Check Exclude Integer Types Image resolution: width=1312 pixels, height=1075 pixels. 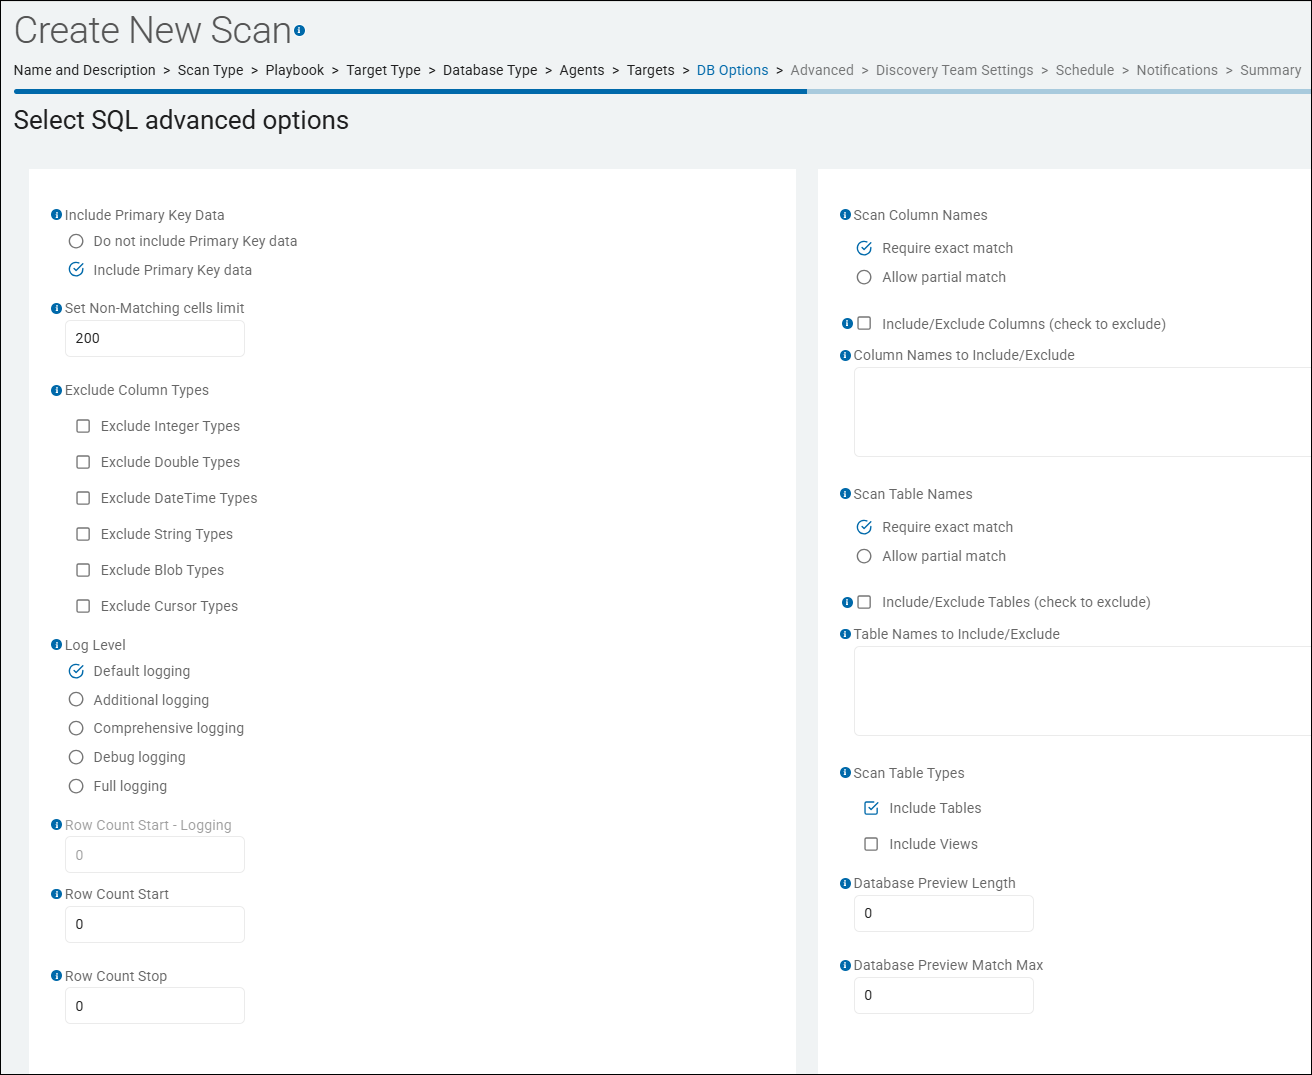(83, 426)
